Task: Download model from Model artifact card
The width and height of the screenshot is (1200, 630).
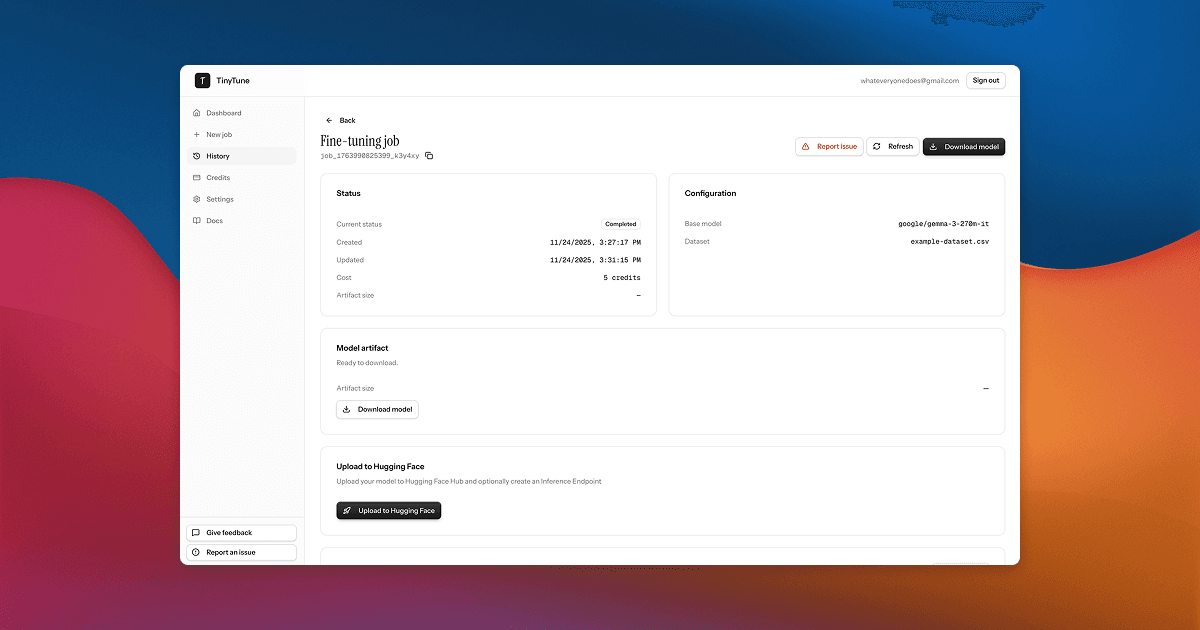Action: [x=377, y=410]
